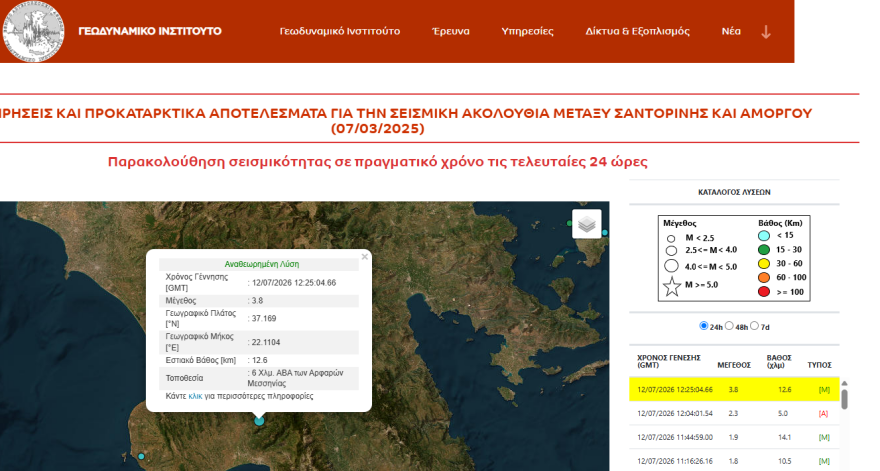Open the Νέα menu
Viewport: 880px width, 471px height.
(731, 31)
